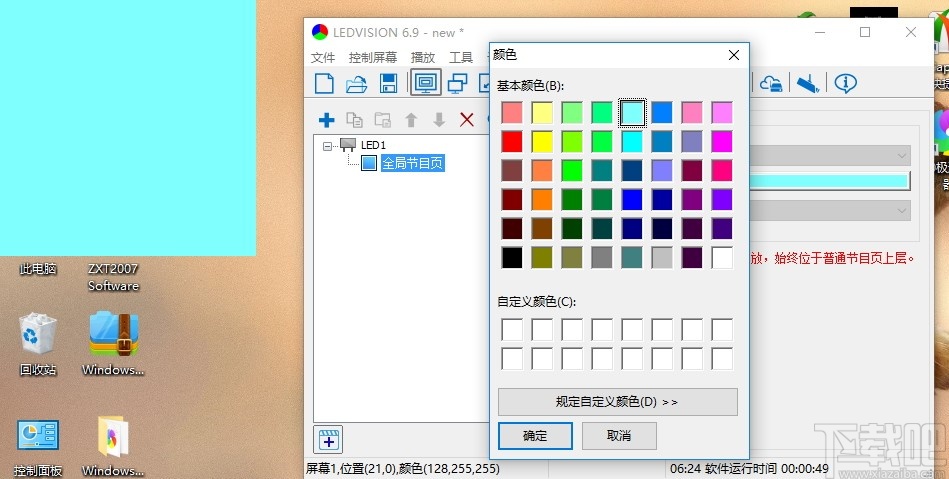The width and height of the screenshot is (949, 479).
Task: Select the white basic color swatch
Action: 722,257
